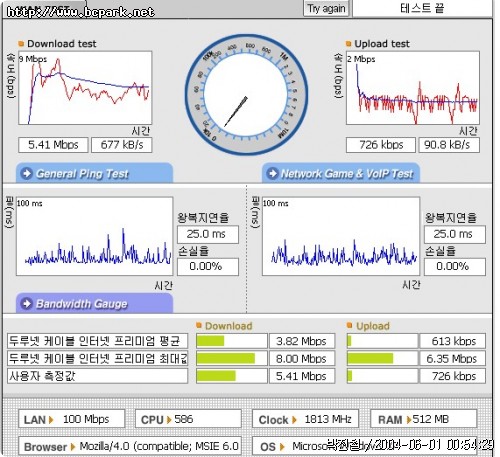Click the Download test heading
500x457 pixels.
[62, 44]
